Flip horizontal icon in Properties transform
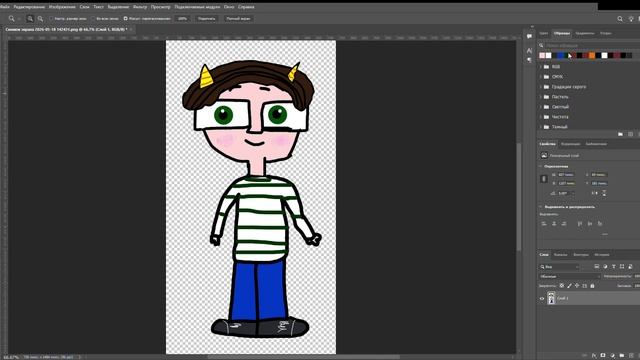The height and width of the screenshot is (360, 640). pyautogui.click(x=595, y=193)
